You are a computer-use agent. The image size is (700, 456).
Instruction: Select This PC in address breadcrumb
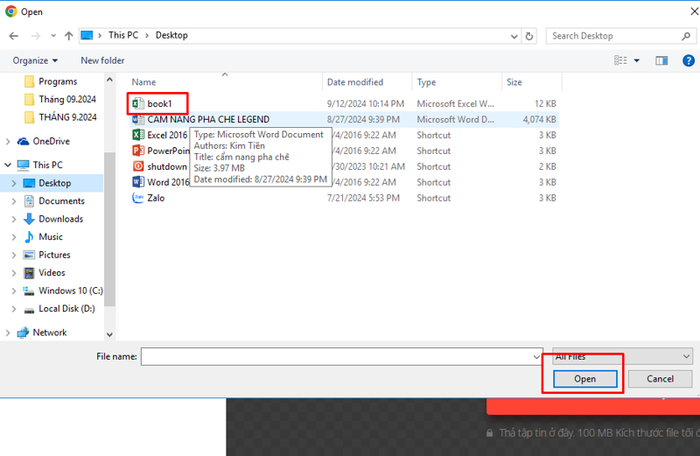[123, 35]
